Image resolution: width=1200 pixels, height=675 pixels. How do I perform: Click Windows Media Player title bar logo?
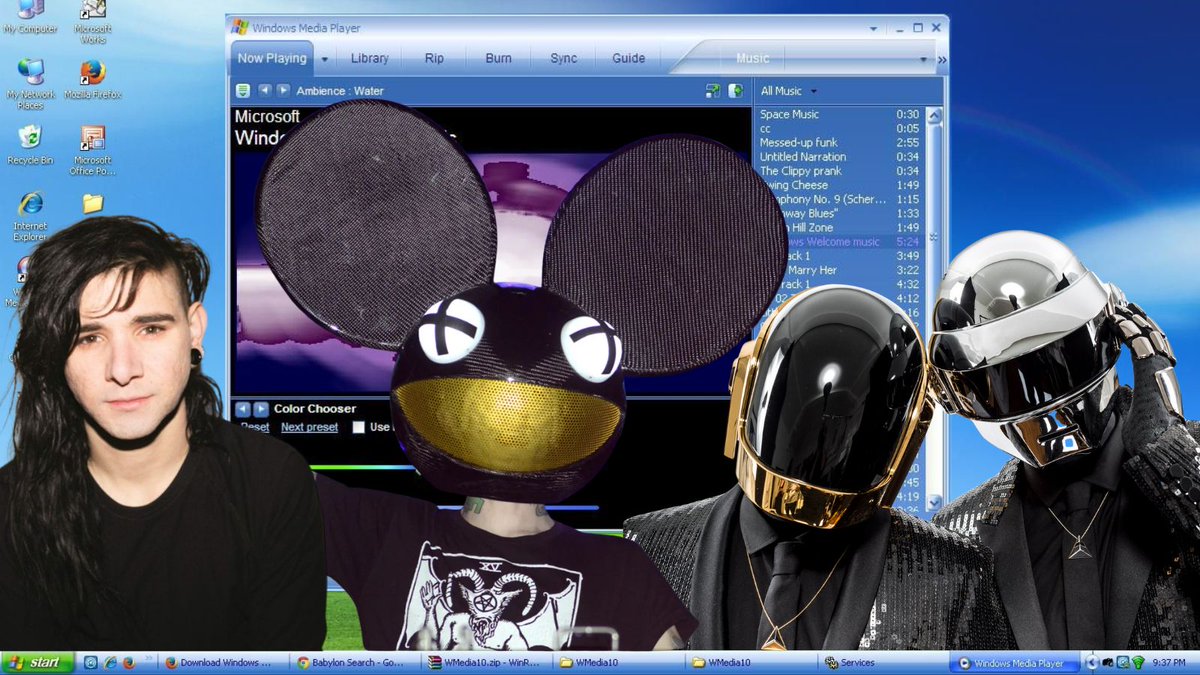click(240, 28)
